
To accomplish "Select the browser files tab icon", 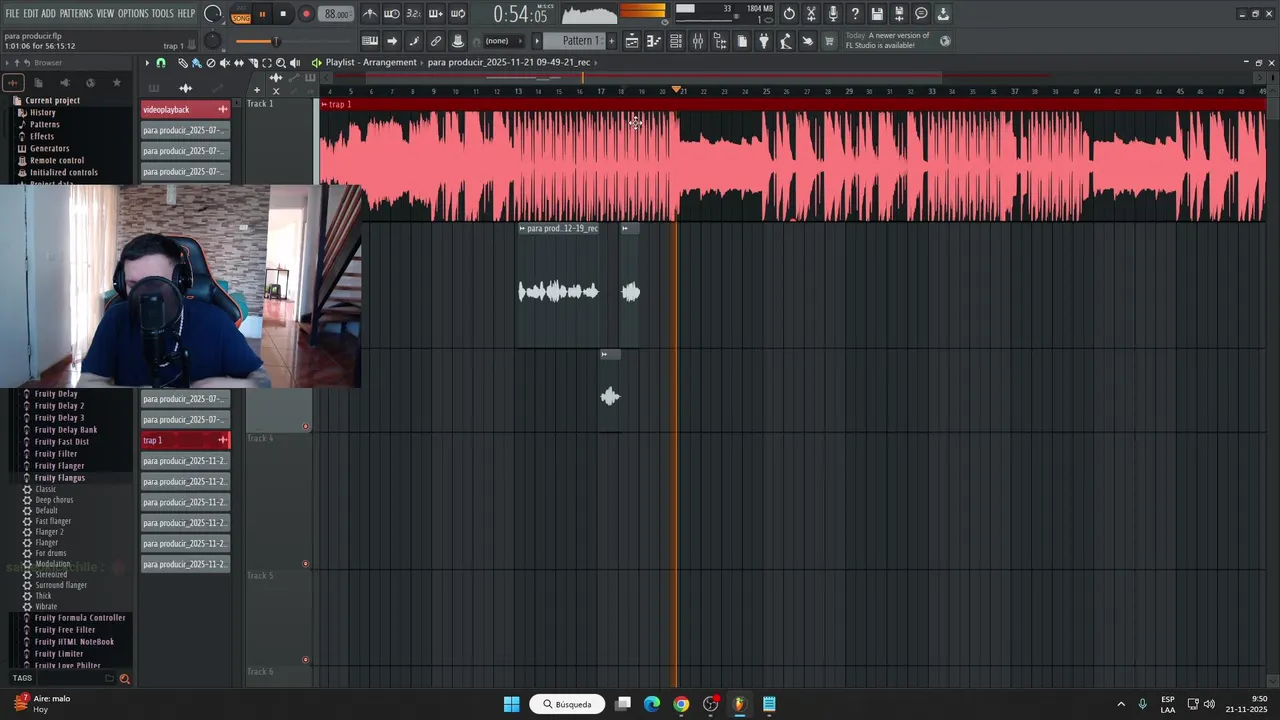I will click(x=38, y=83).
